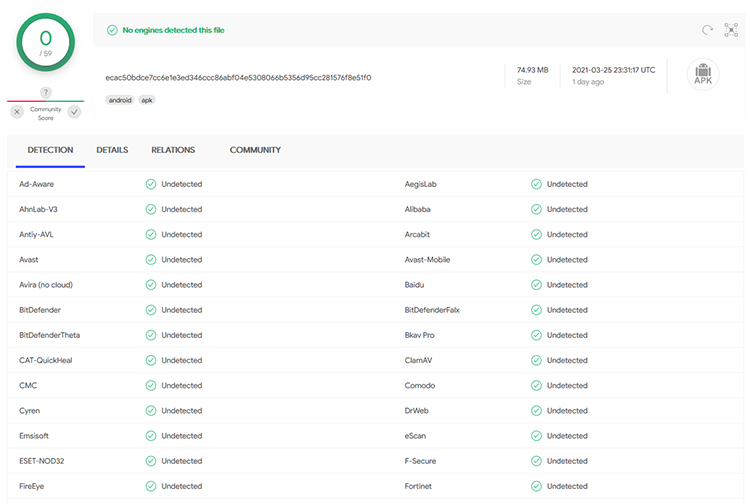Click the Undetected check icon for ClamAV
The height and width of the screenshot is (504, 750).
point(536,360)
